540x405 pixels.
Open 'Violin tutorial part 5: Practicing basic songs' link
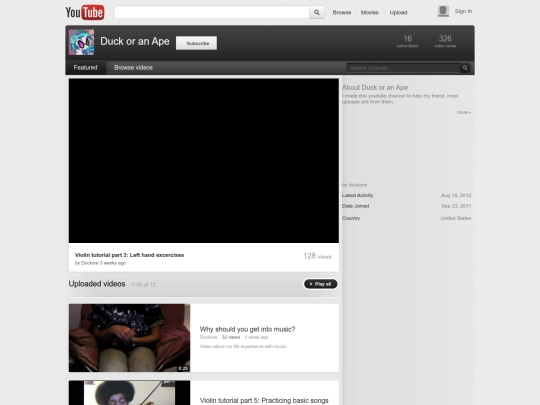click(264, 401)
